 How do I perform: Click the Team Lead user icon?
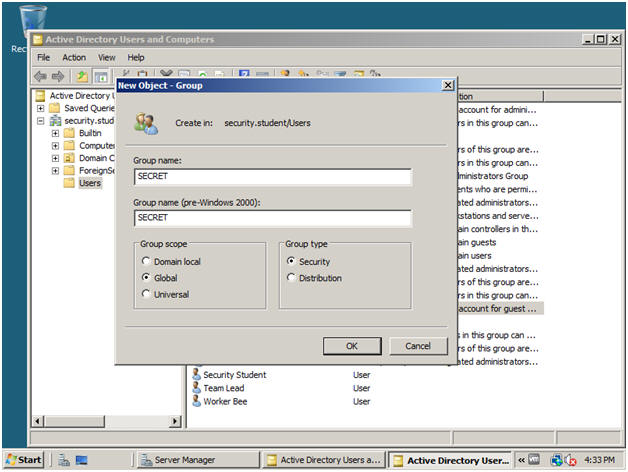click(x=196, y=387)
